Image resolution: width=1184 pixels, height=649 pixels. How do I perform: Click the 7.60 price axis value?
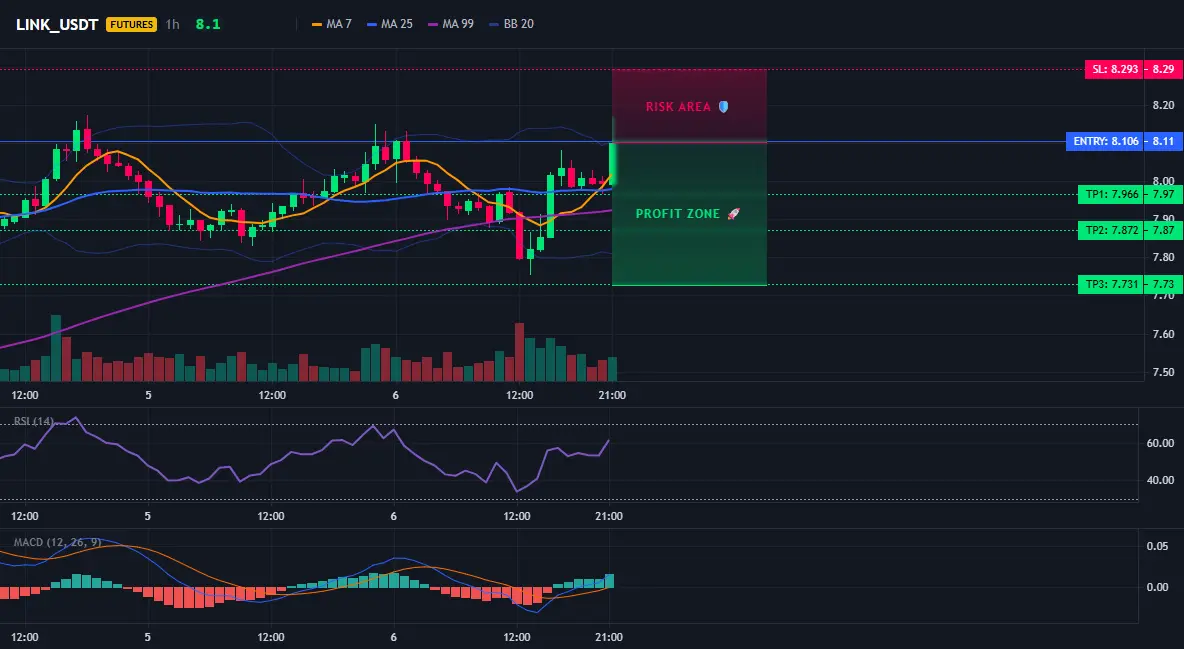(x=1164, y=334)
